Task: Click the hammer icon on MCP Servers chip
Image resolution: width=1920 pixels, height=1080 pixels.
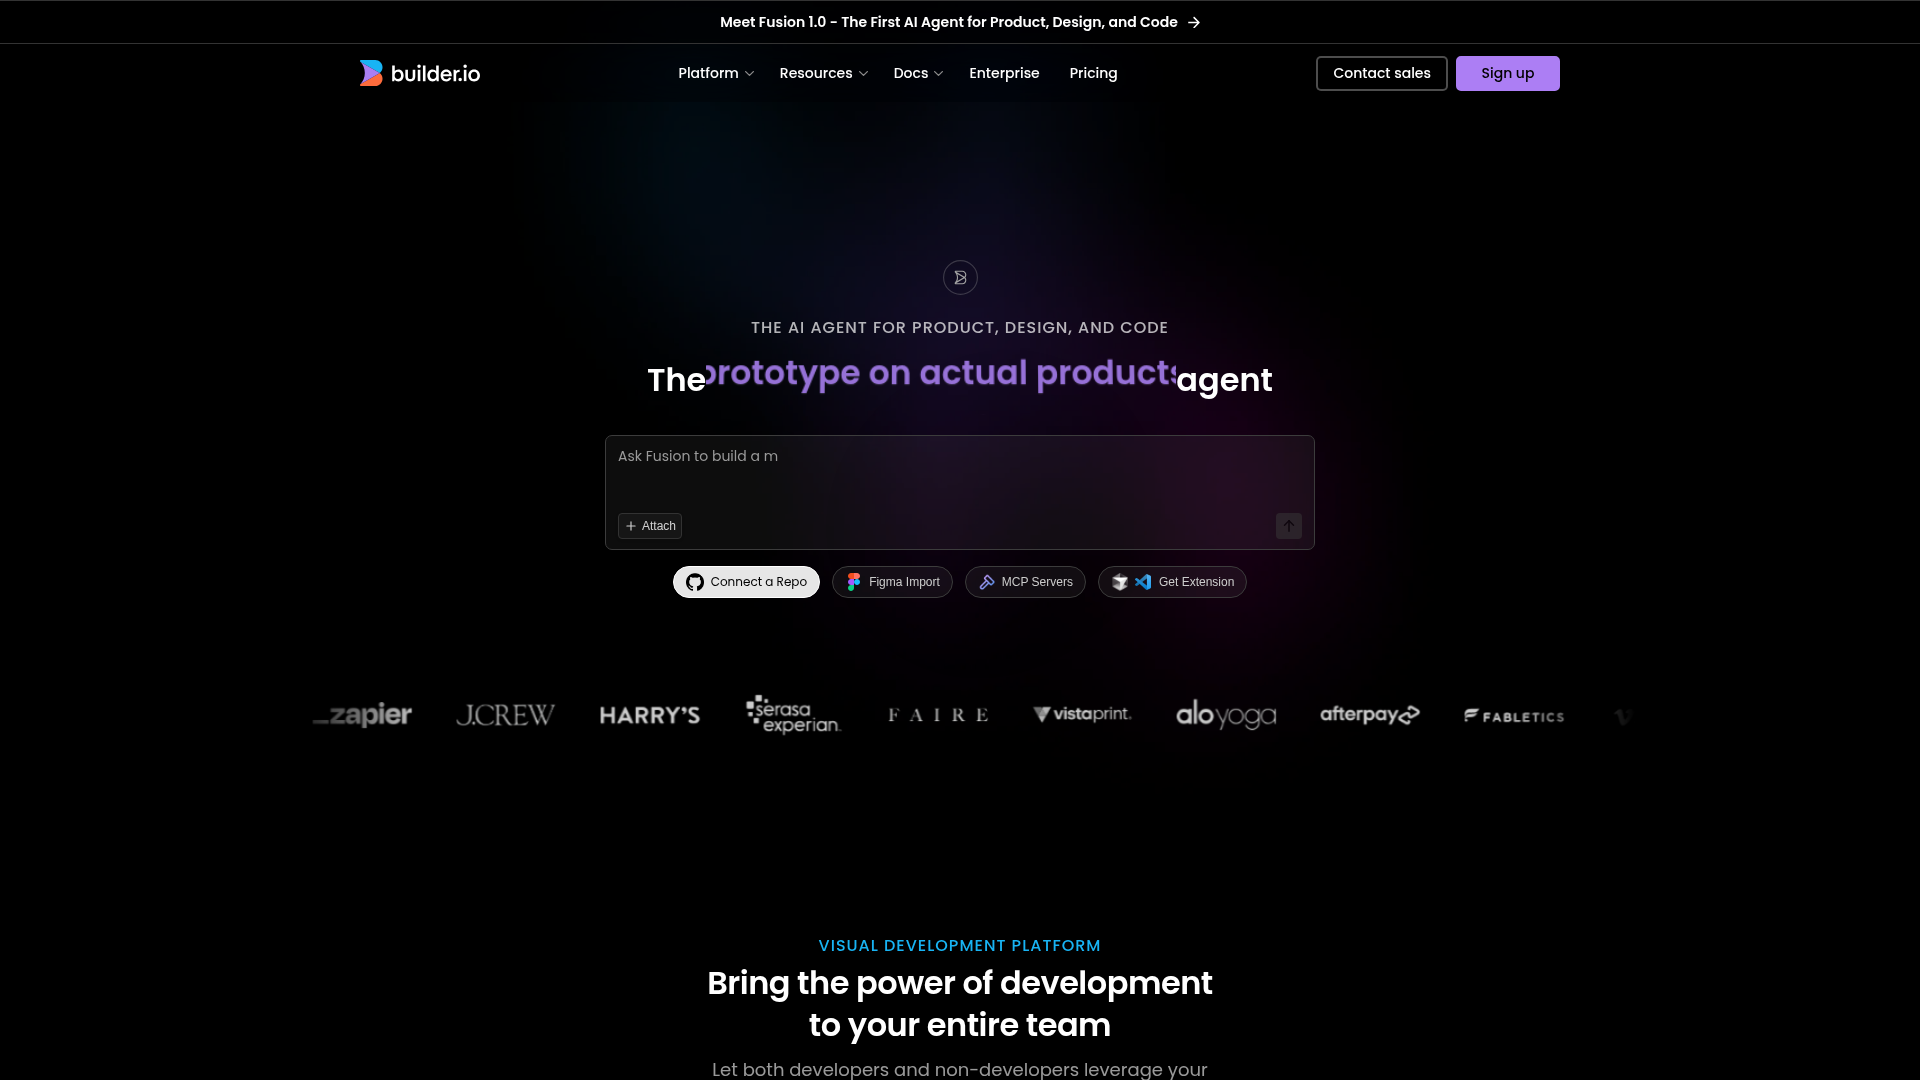Action: coord(986,581)
